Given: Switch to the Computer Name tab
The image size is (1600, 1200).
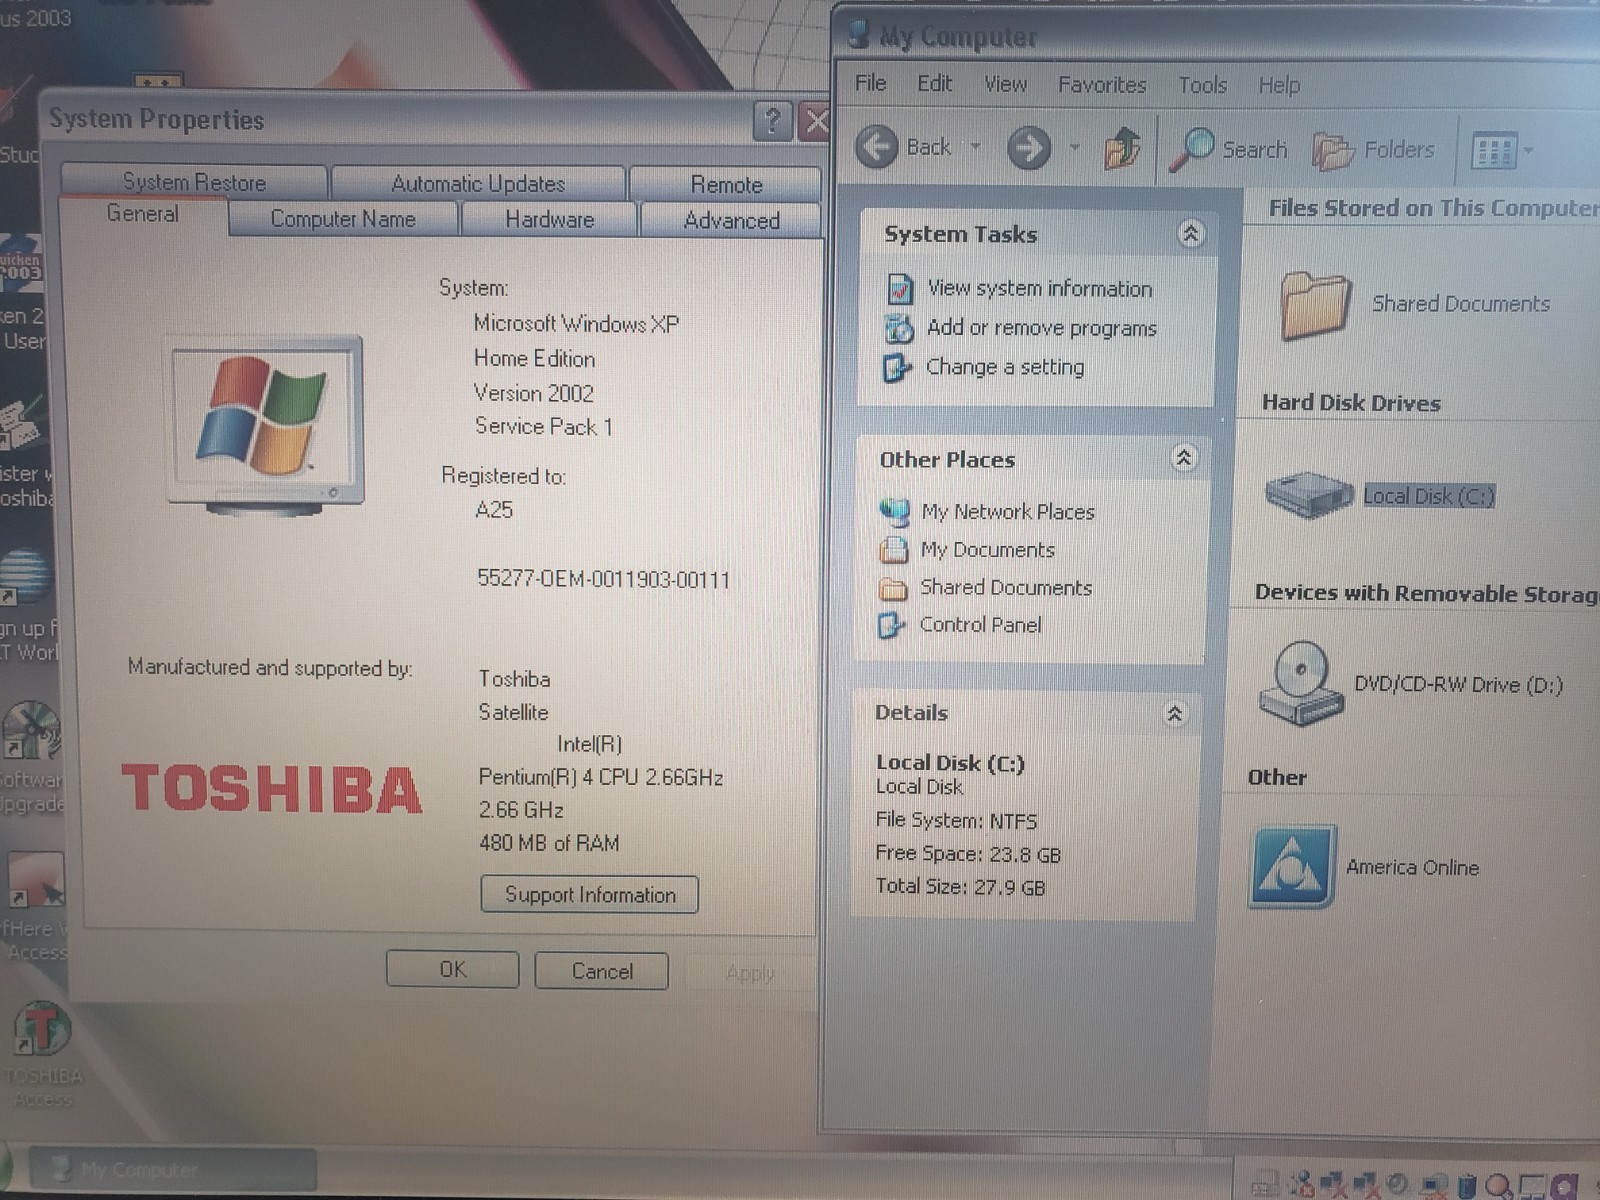Looking at the screenshot, I should 343,219.
